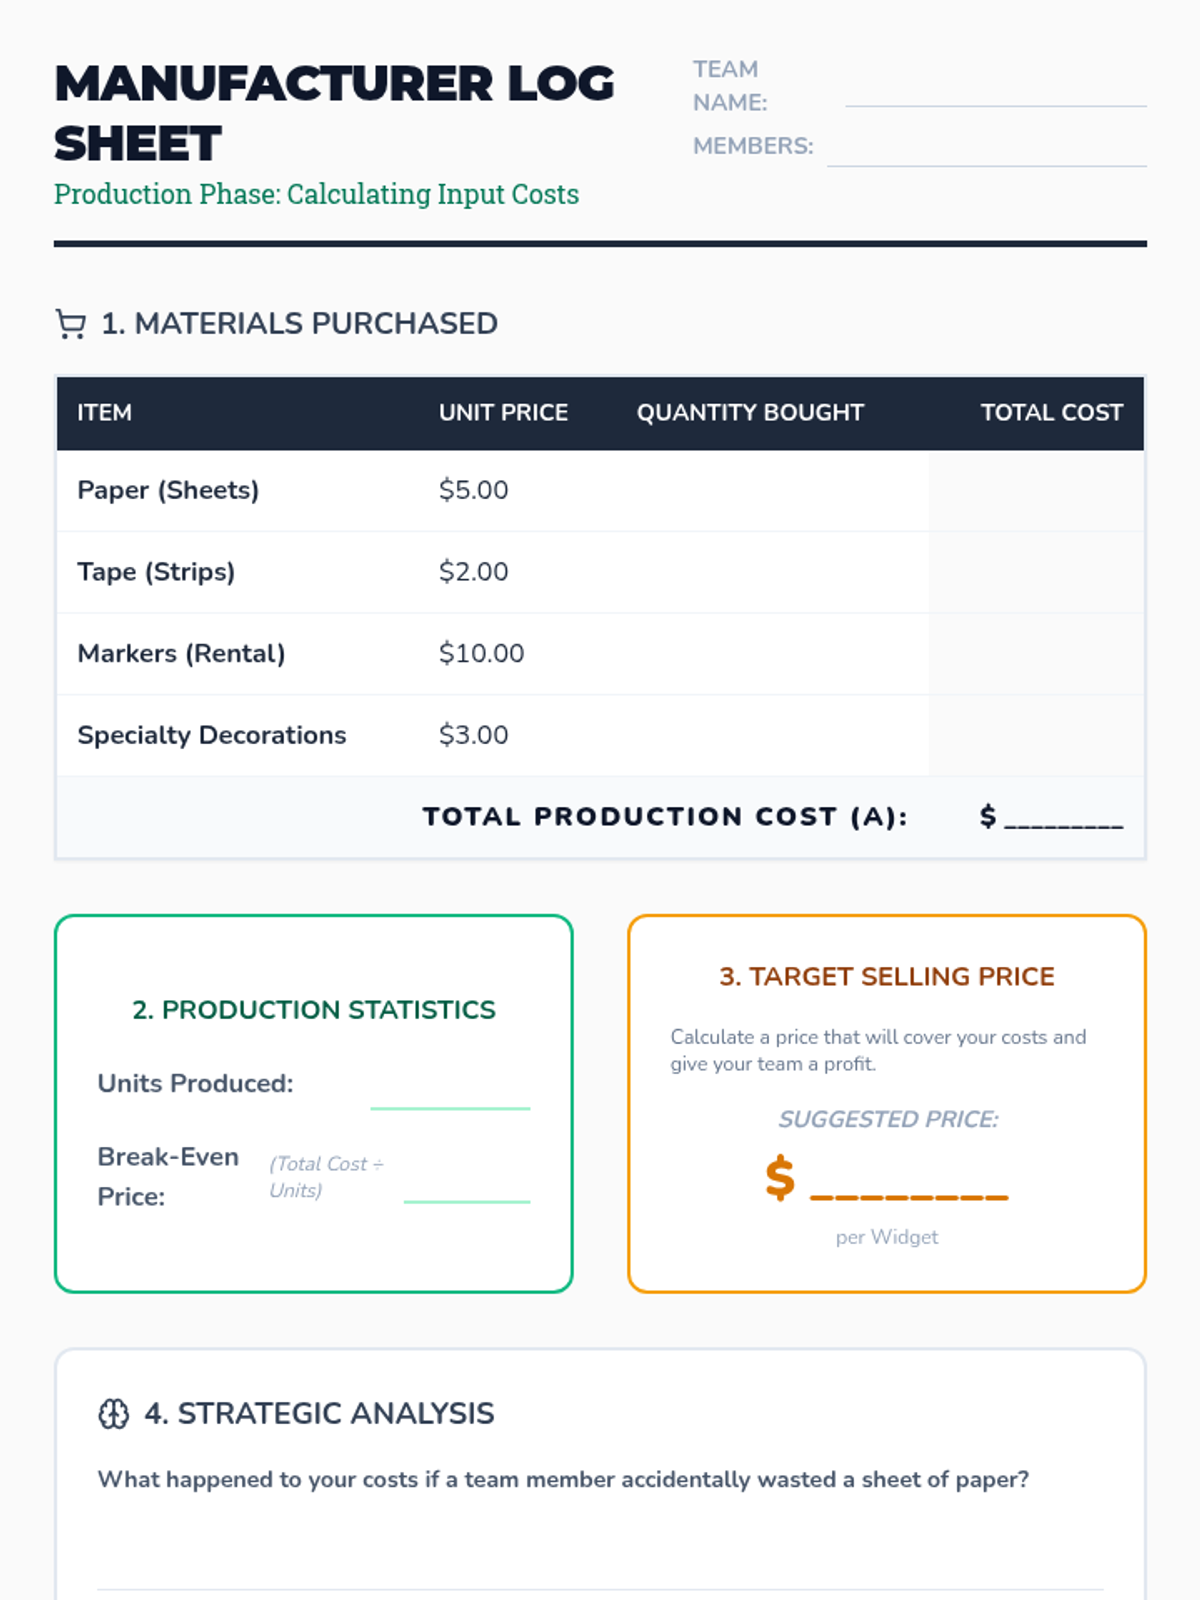Click the brain icon beside Strategic Analysis

click(114, 1414)
